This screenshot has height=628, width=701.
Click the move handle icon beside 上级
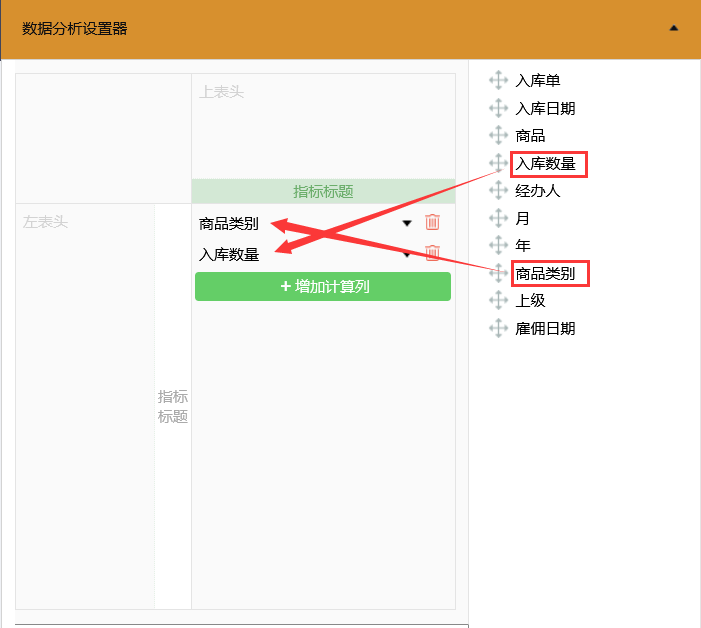tap(498, 300)
